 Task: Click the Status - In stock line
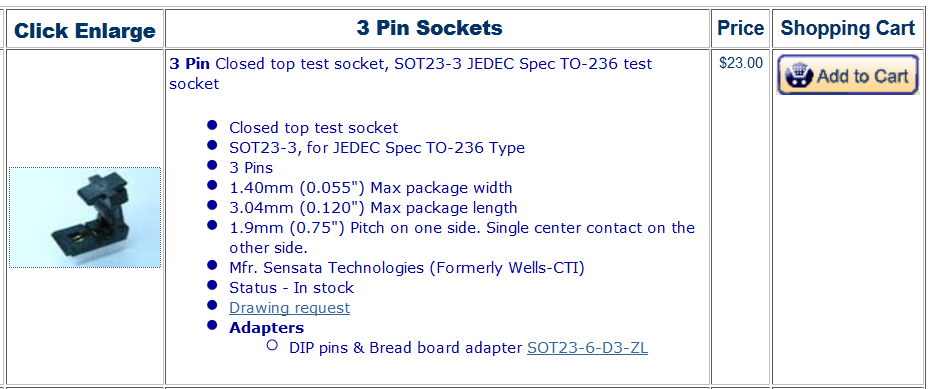coord(291,288)
